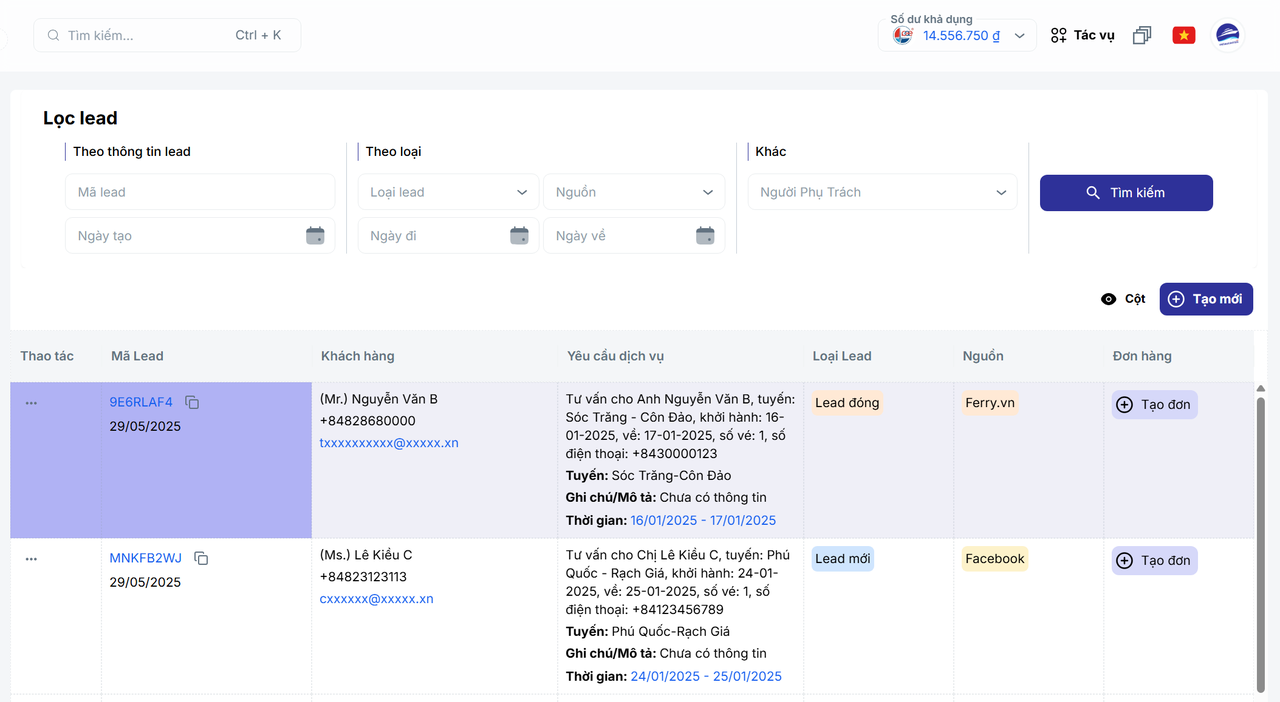1280x702 pixels.
Task: Click the Ferry.vn source tag
Action: pos(990,403)
